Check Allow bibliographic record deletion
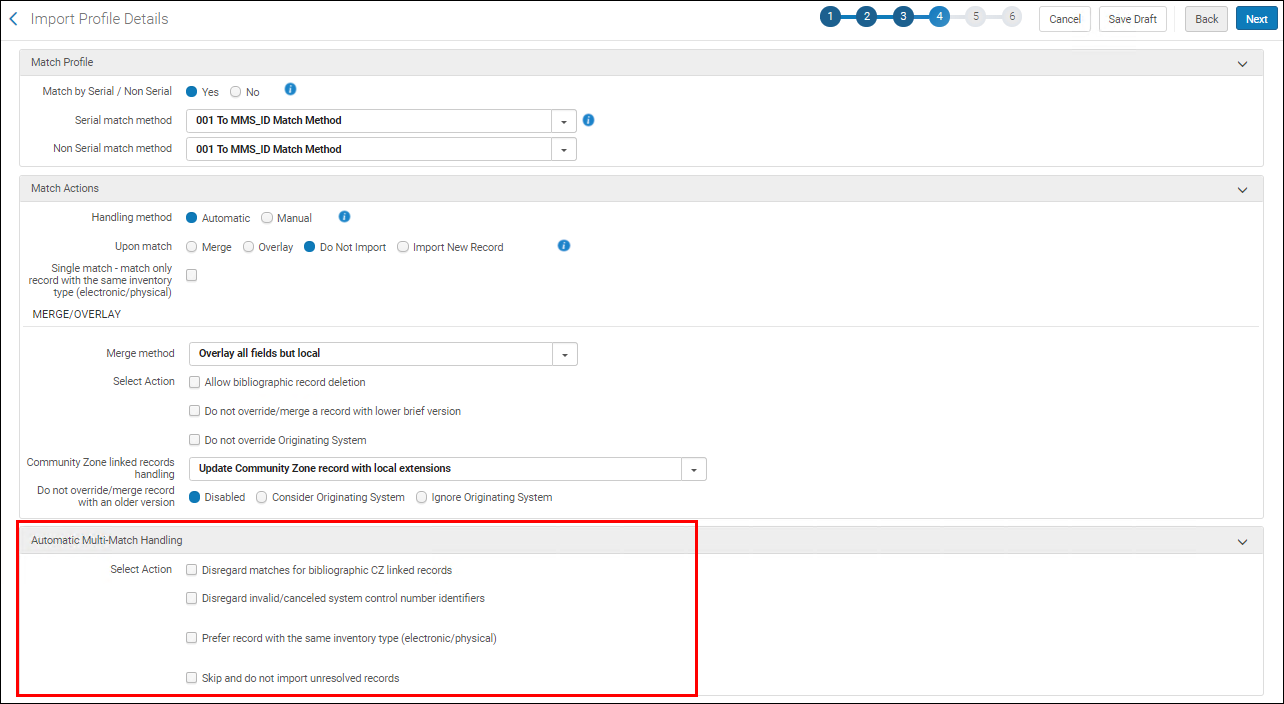Image resolution: width=1284 pixels, height=704 pixels. (x=195, y=382)
